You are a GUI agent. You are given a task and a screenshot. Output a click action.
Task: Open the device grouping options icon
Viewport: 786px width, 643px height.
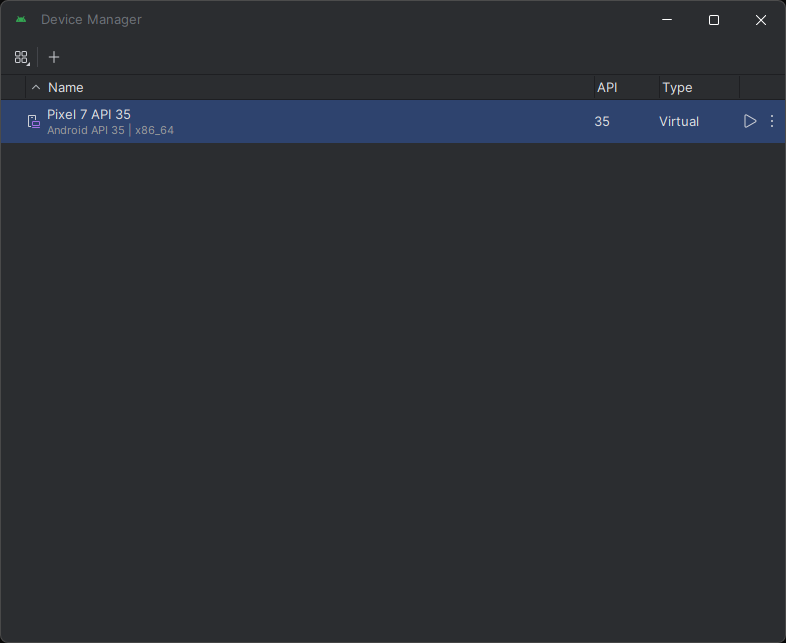click(21, 57)
